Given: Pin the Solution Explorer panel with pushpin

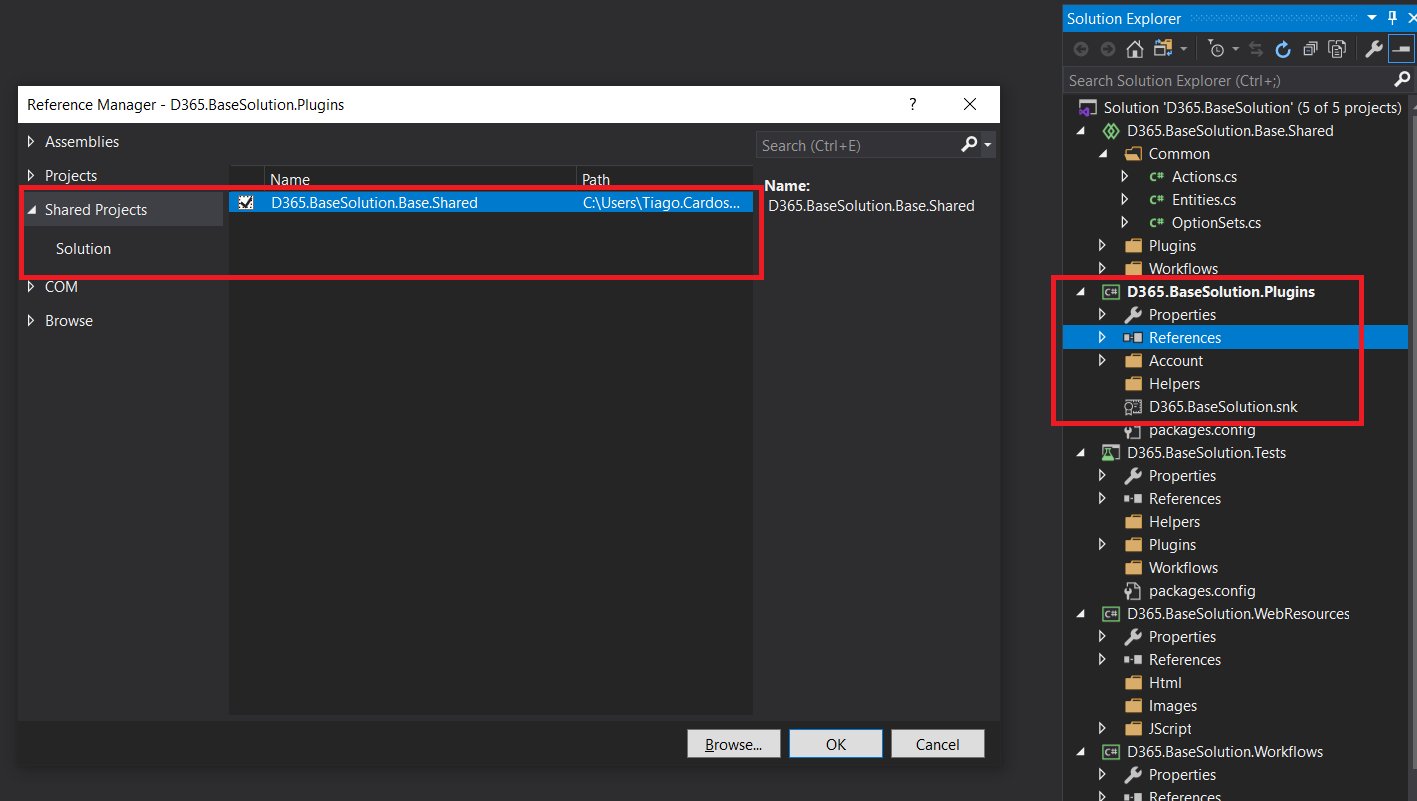Looking at the screenshot, I should [x=1392, y=18].
